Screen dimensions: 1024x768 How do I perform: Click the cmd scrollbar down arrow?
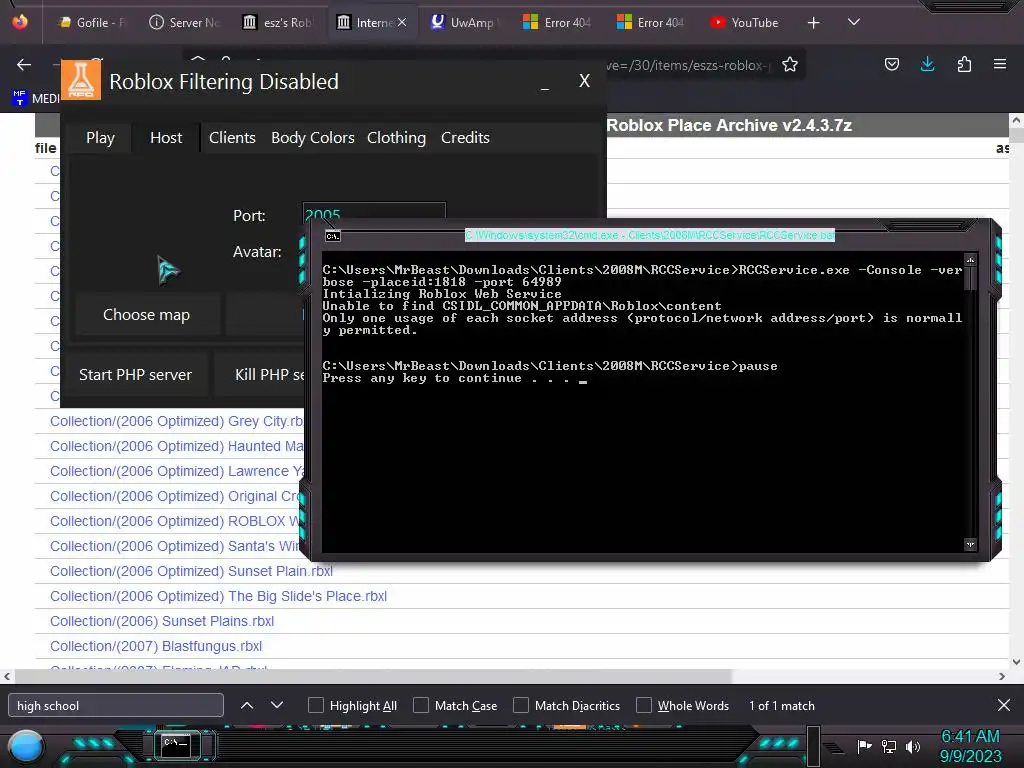tap(970, 544)
